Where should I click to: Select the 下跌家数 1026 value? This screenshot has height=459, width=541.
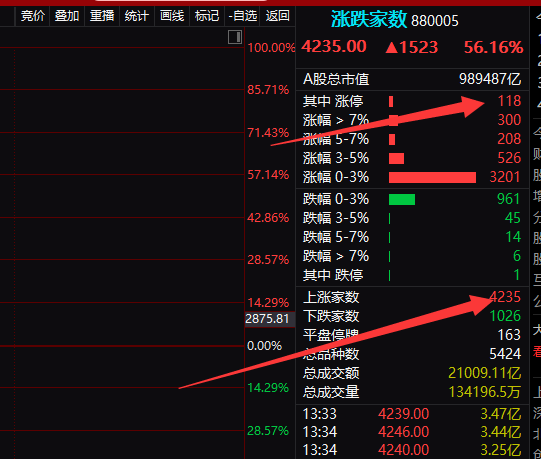(505, 316)
